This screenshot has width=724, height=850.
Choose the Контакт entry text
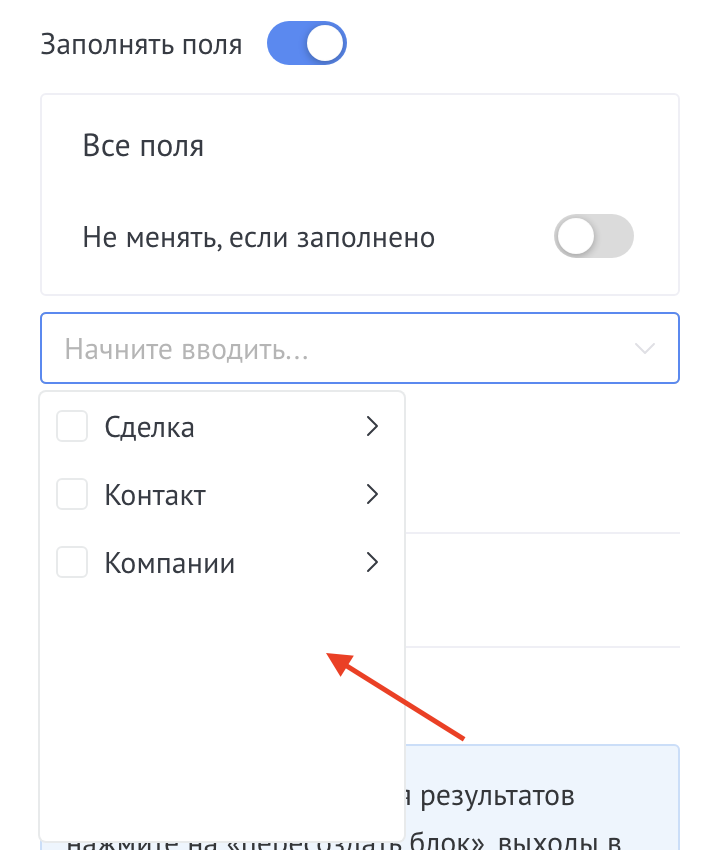coord(155,495)
